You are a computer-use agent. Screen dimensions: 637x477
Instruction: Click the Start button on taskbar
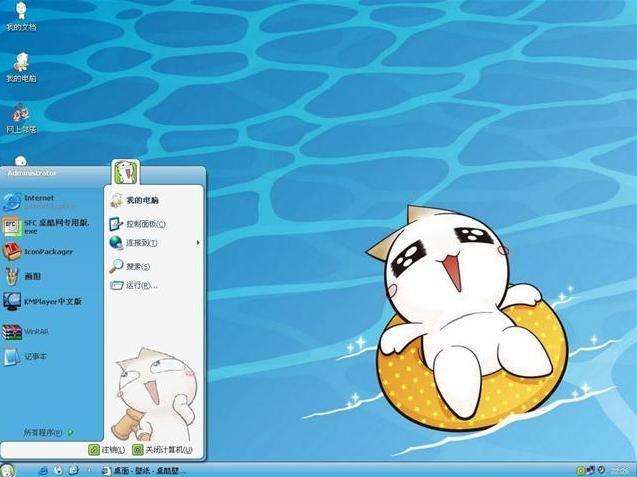pos(10,469)
